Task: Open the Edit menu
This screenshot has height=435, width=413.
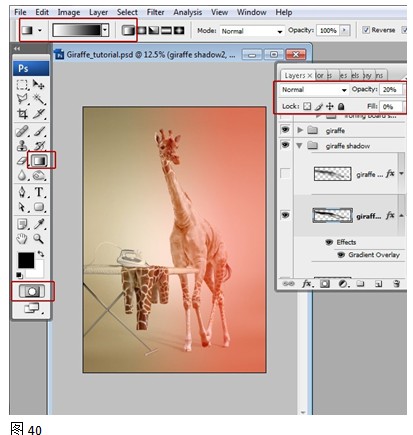Action: pos(42,12)
